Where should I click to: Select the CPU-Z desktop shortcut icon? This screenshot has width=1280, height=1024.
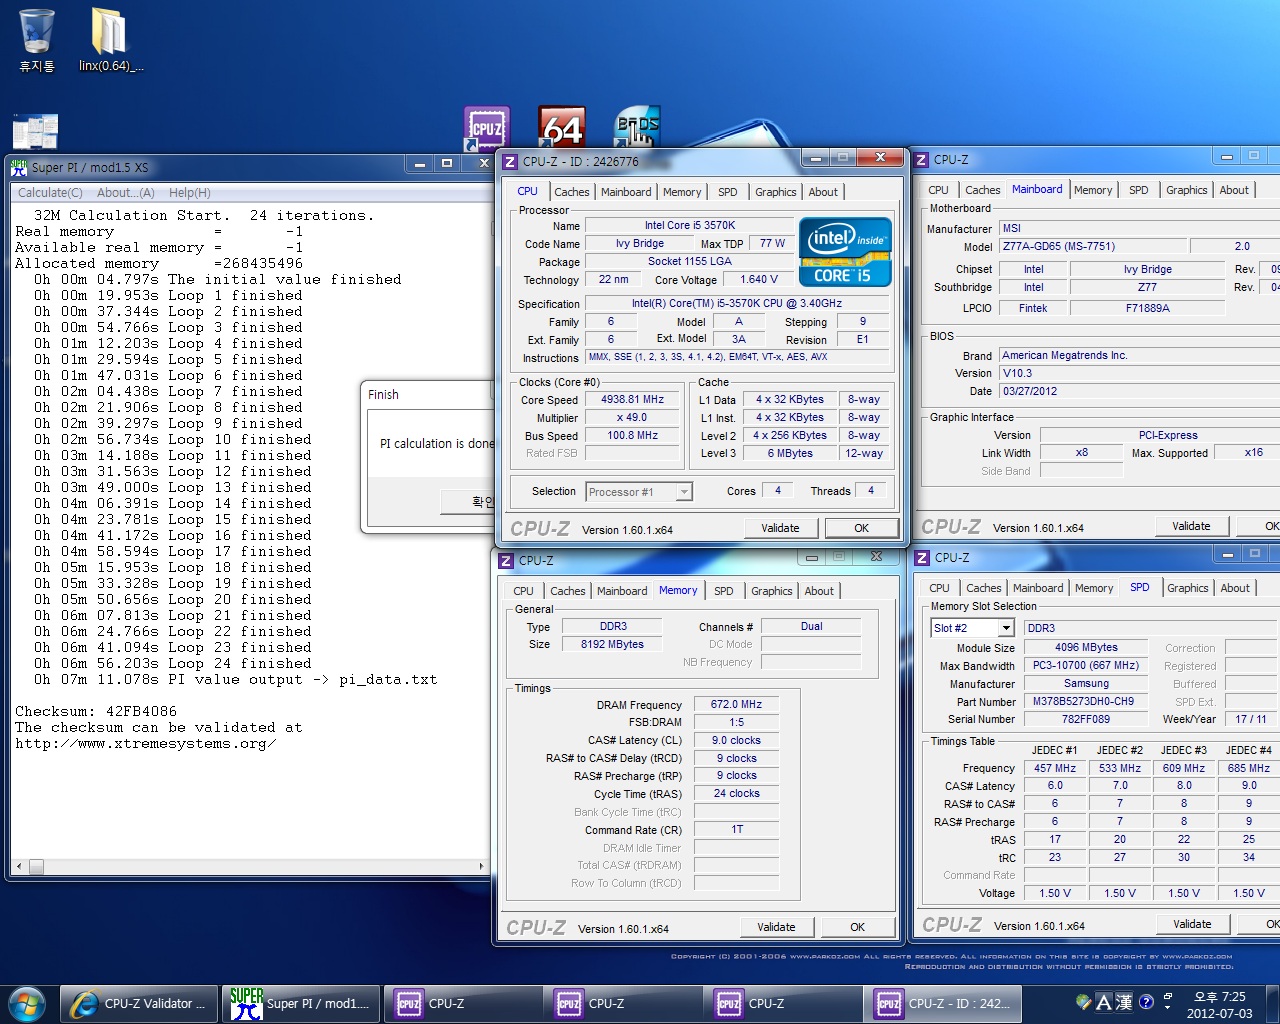pos(487,128)
